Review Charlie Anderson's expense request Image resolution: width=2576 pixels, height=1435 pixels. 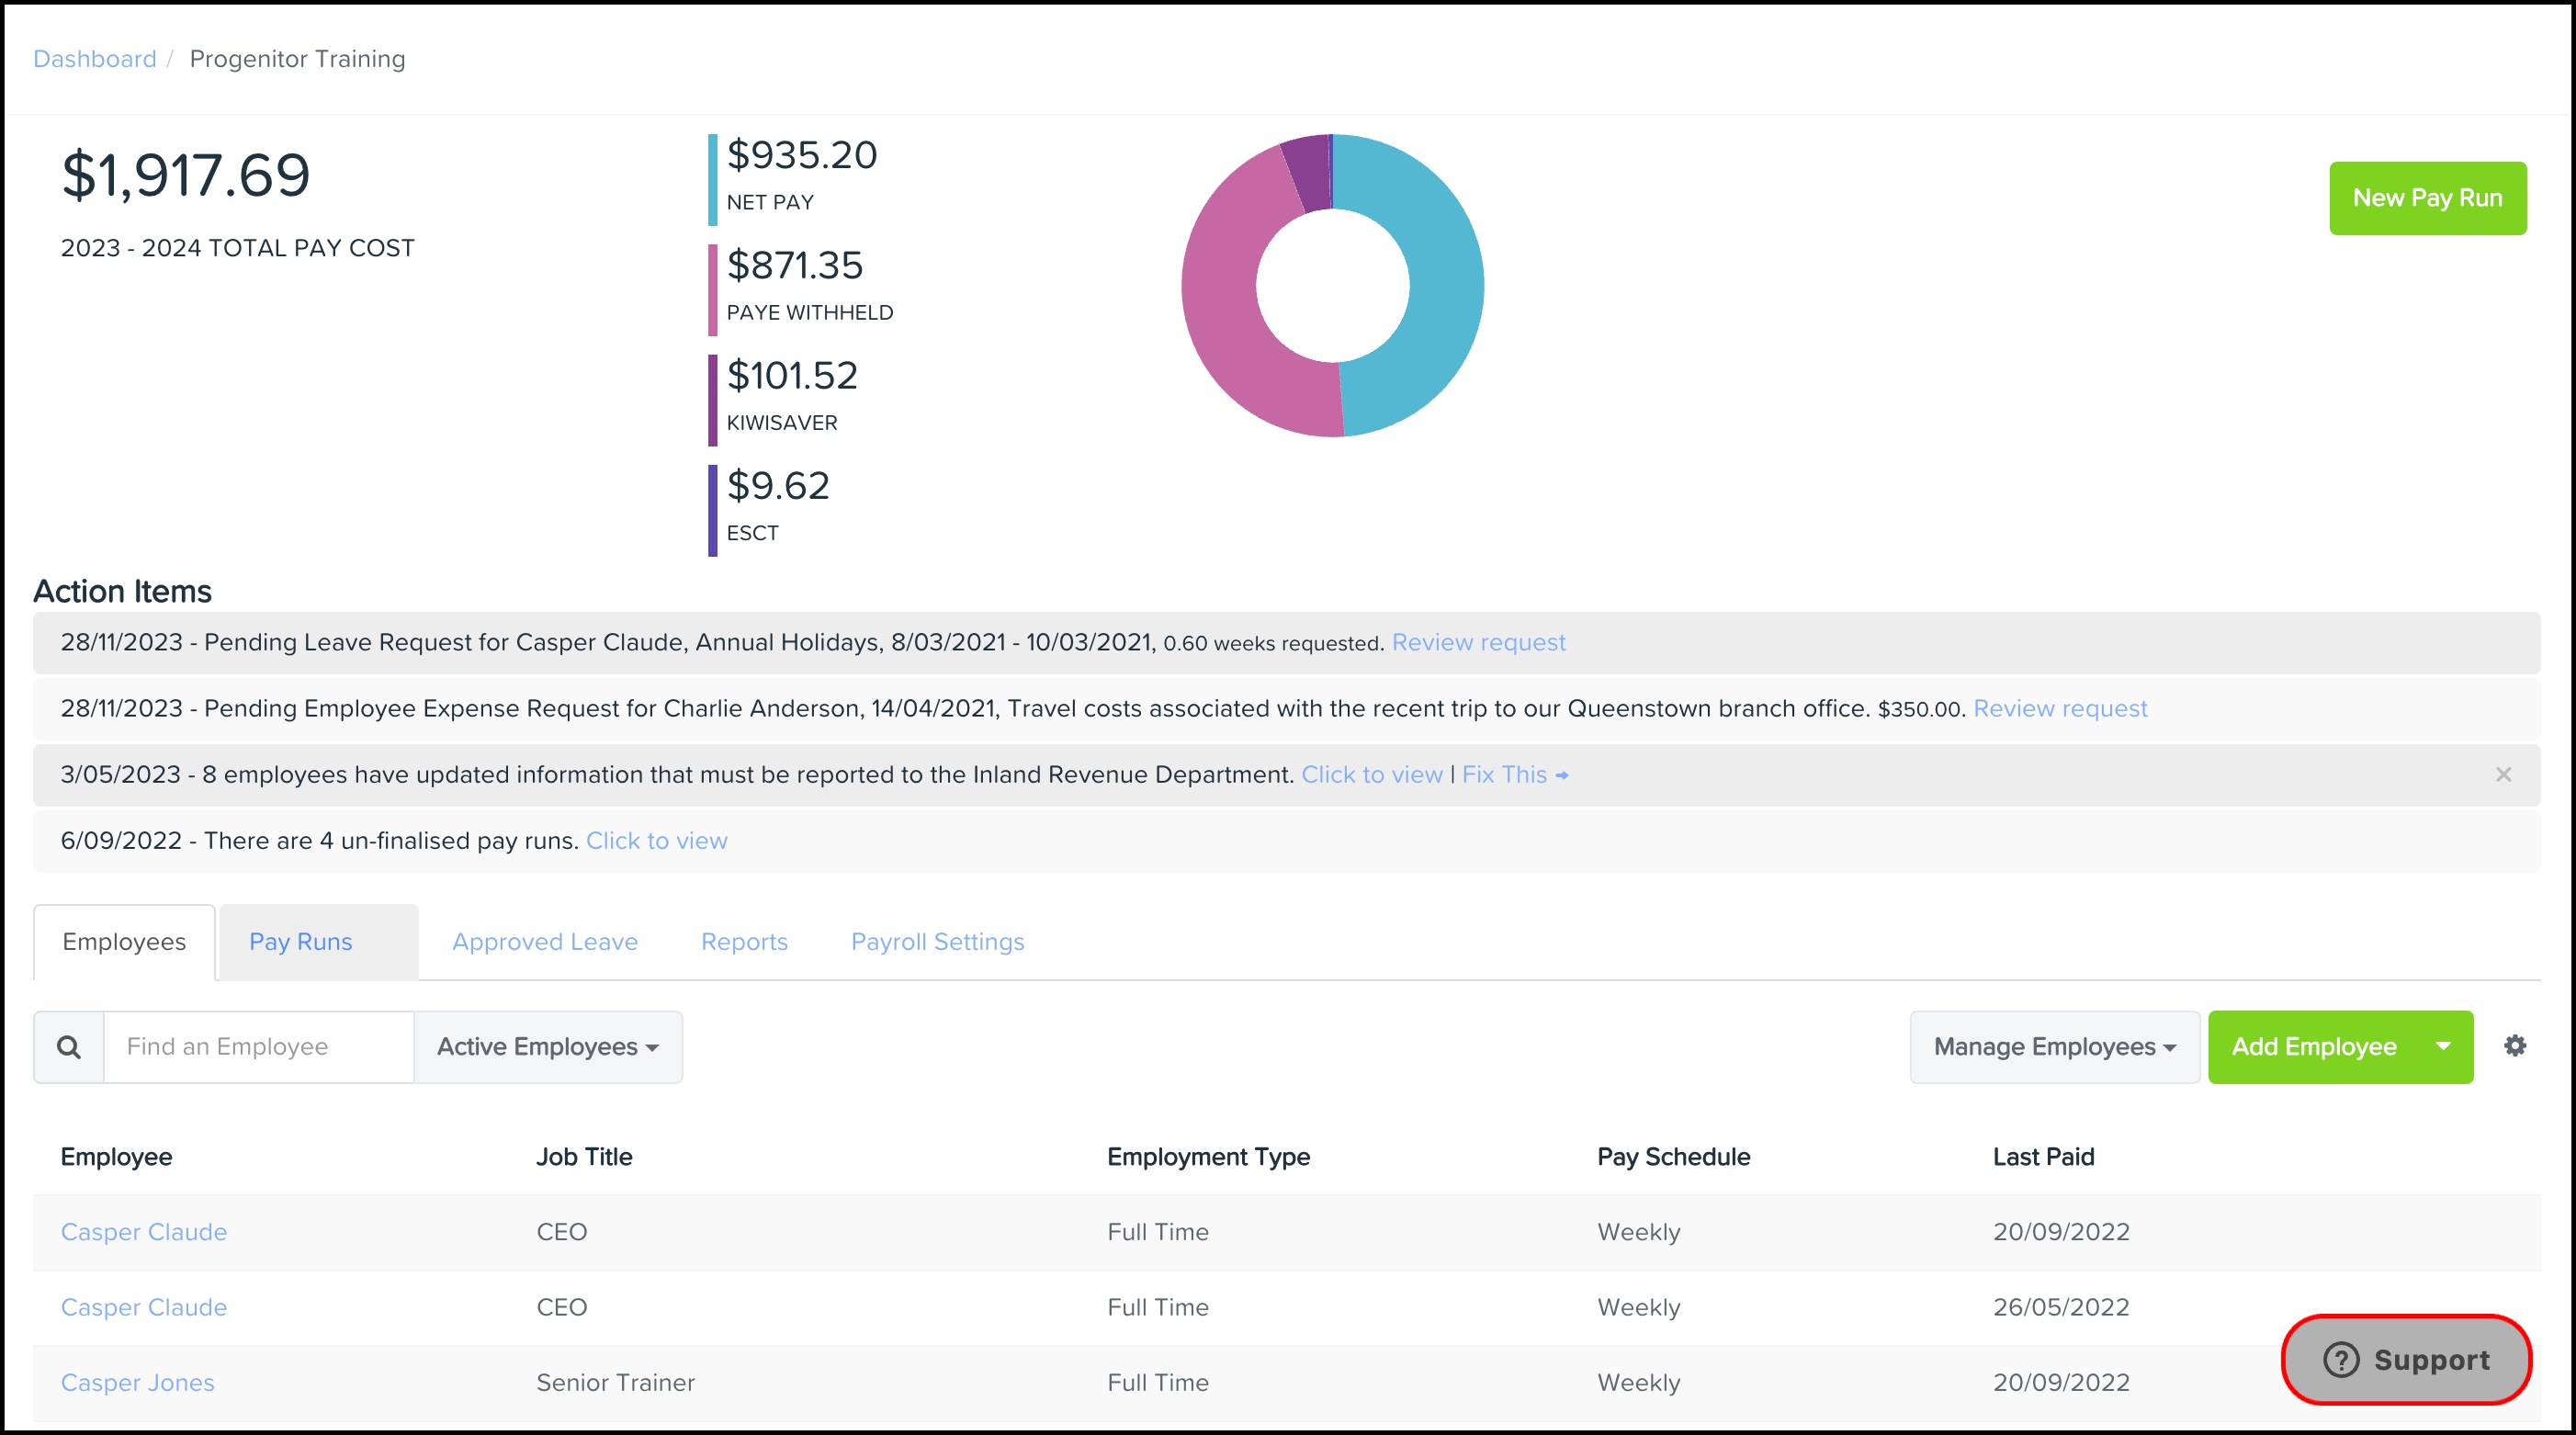[2059, 709]
